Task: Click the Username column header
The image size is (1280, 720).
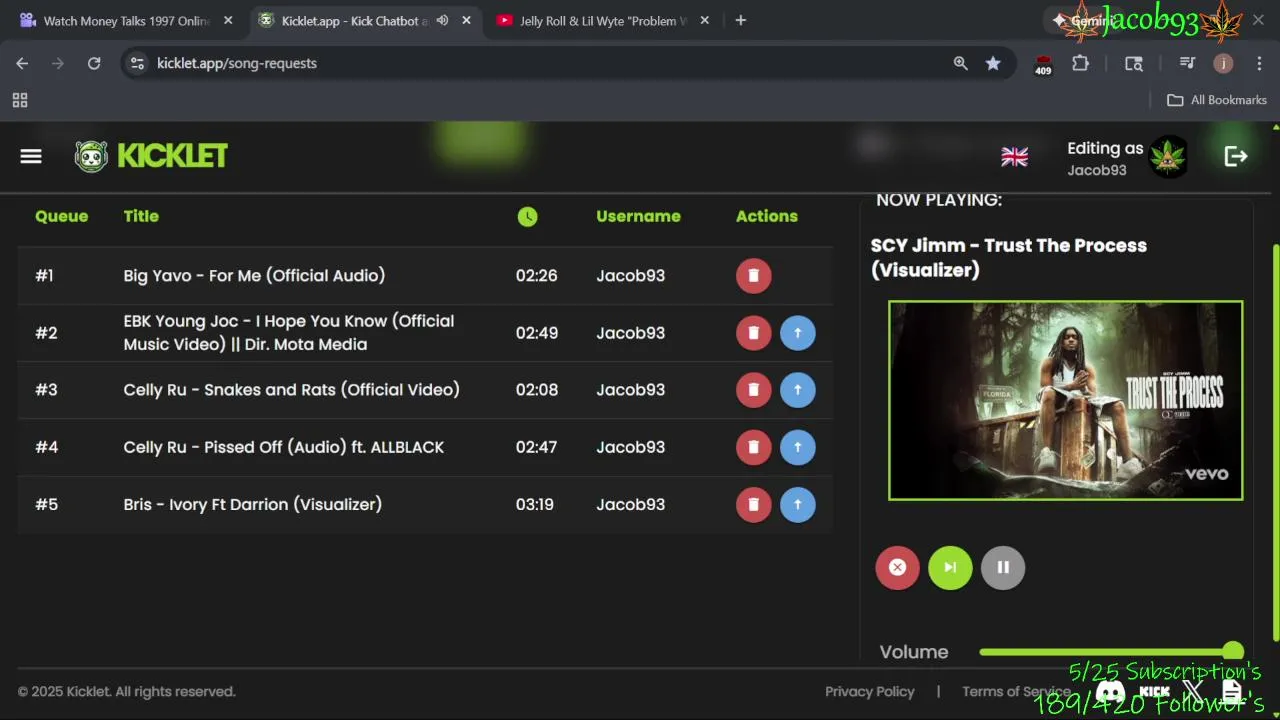Action: (638, 216)
